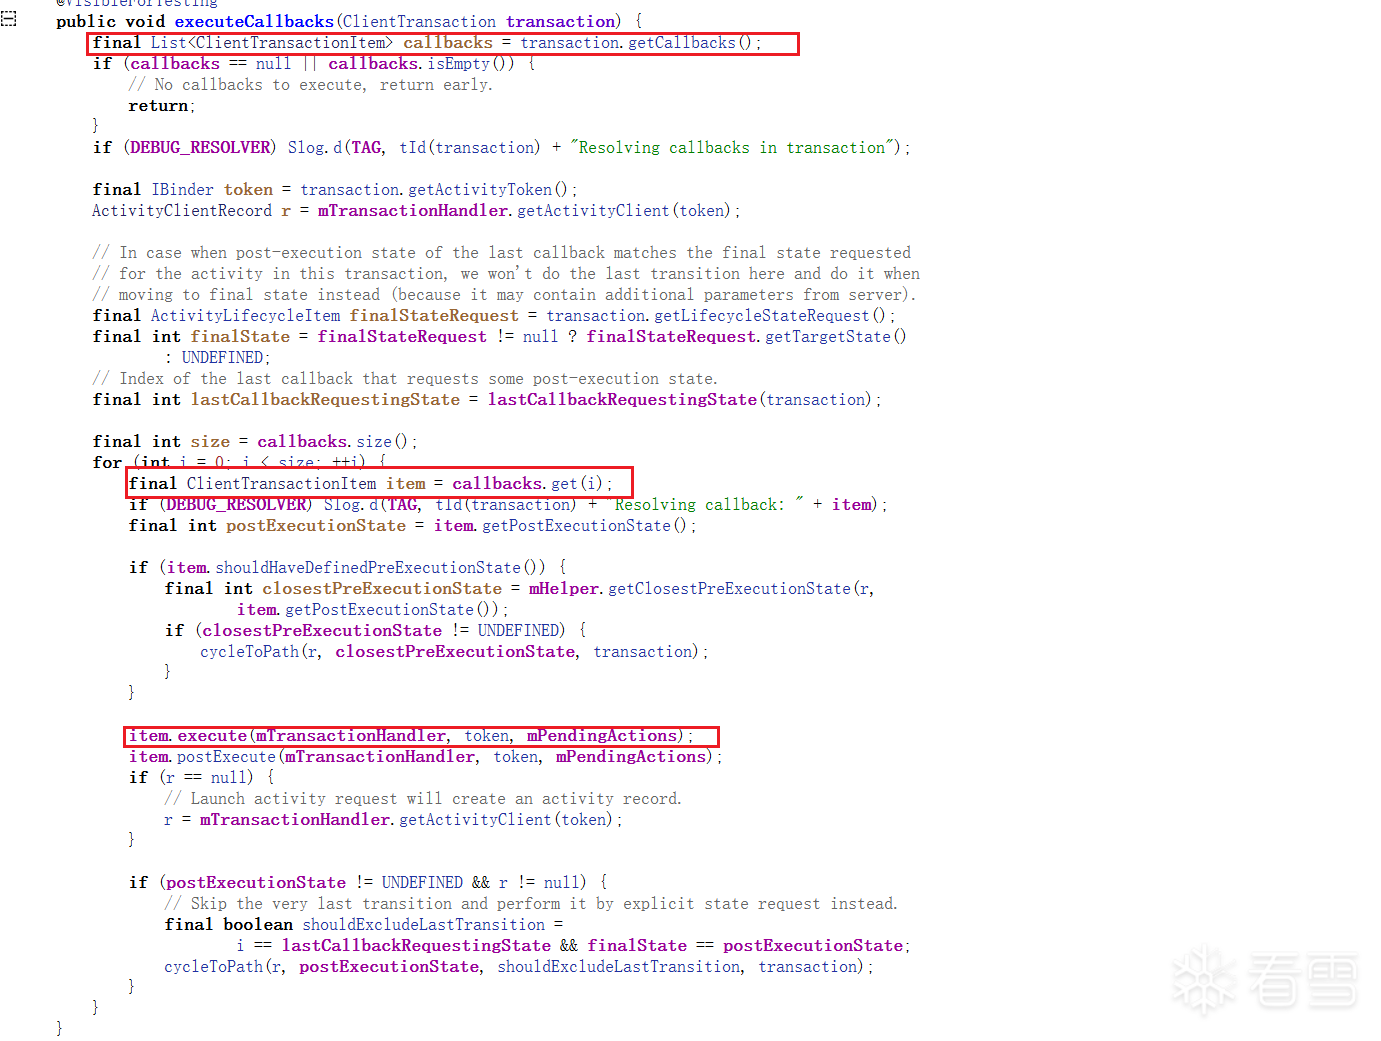Collapse the executeCallbacks method fold marker

pyautogui.click(x=8, y=20)
